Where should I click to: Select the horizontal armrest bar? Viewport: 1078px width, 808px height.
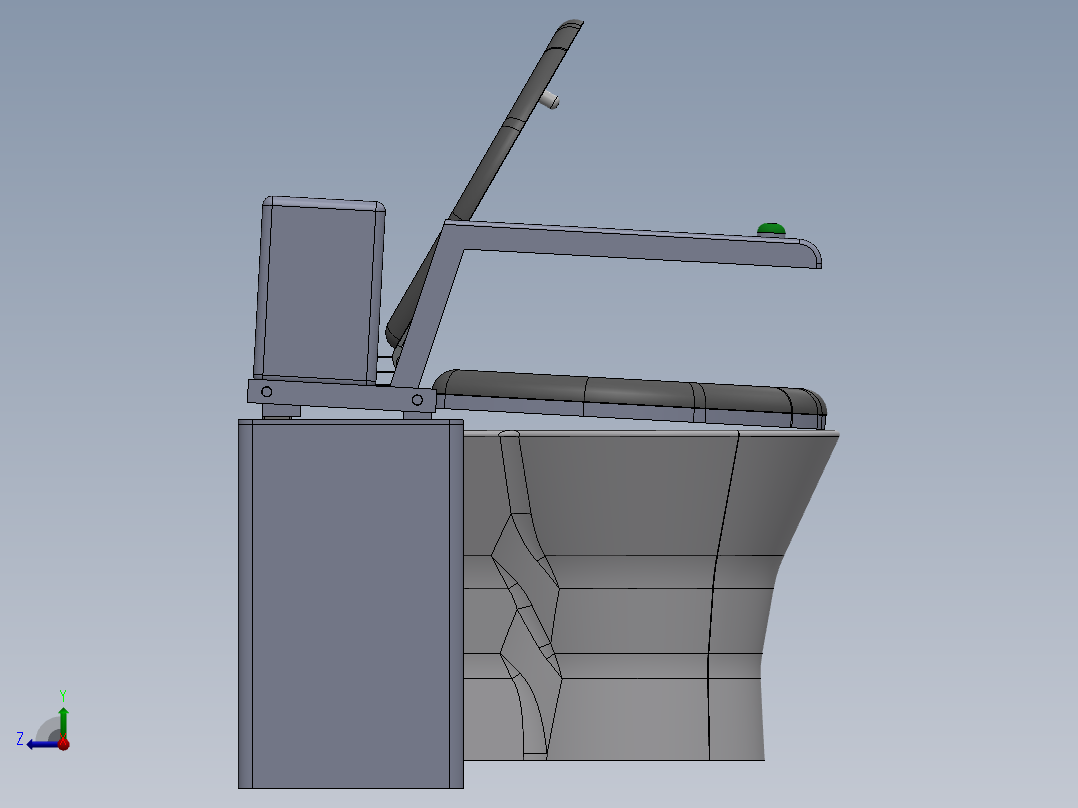click(632, 243)
